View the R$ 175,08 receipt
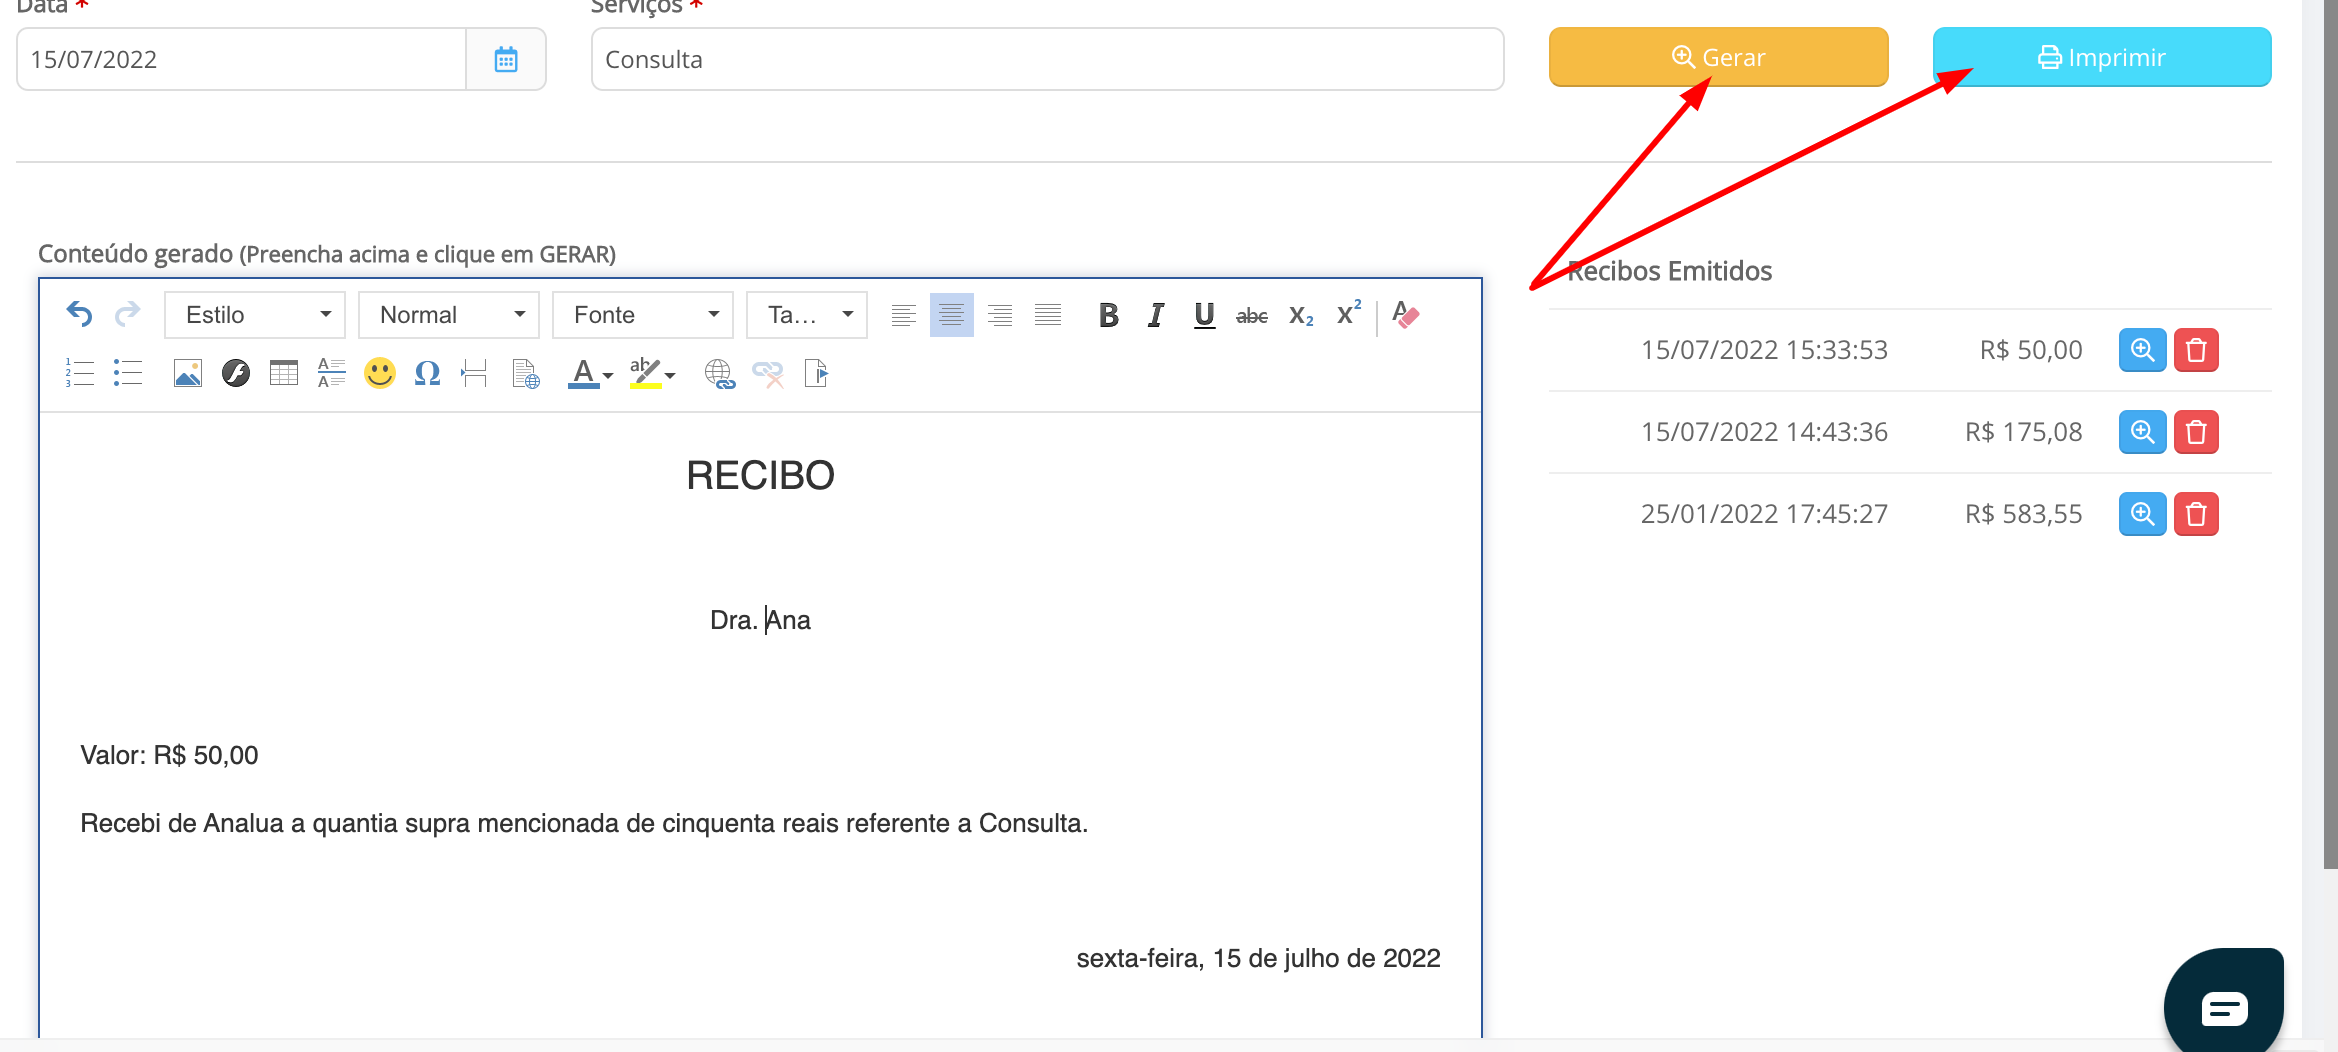The image size is (2338, 1052). [2142, 432]
